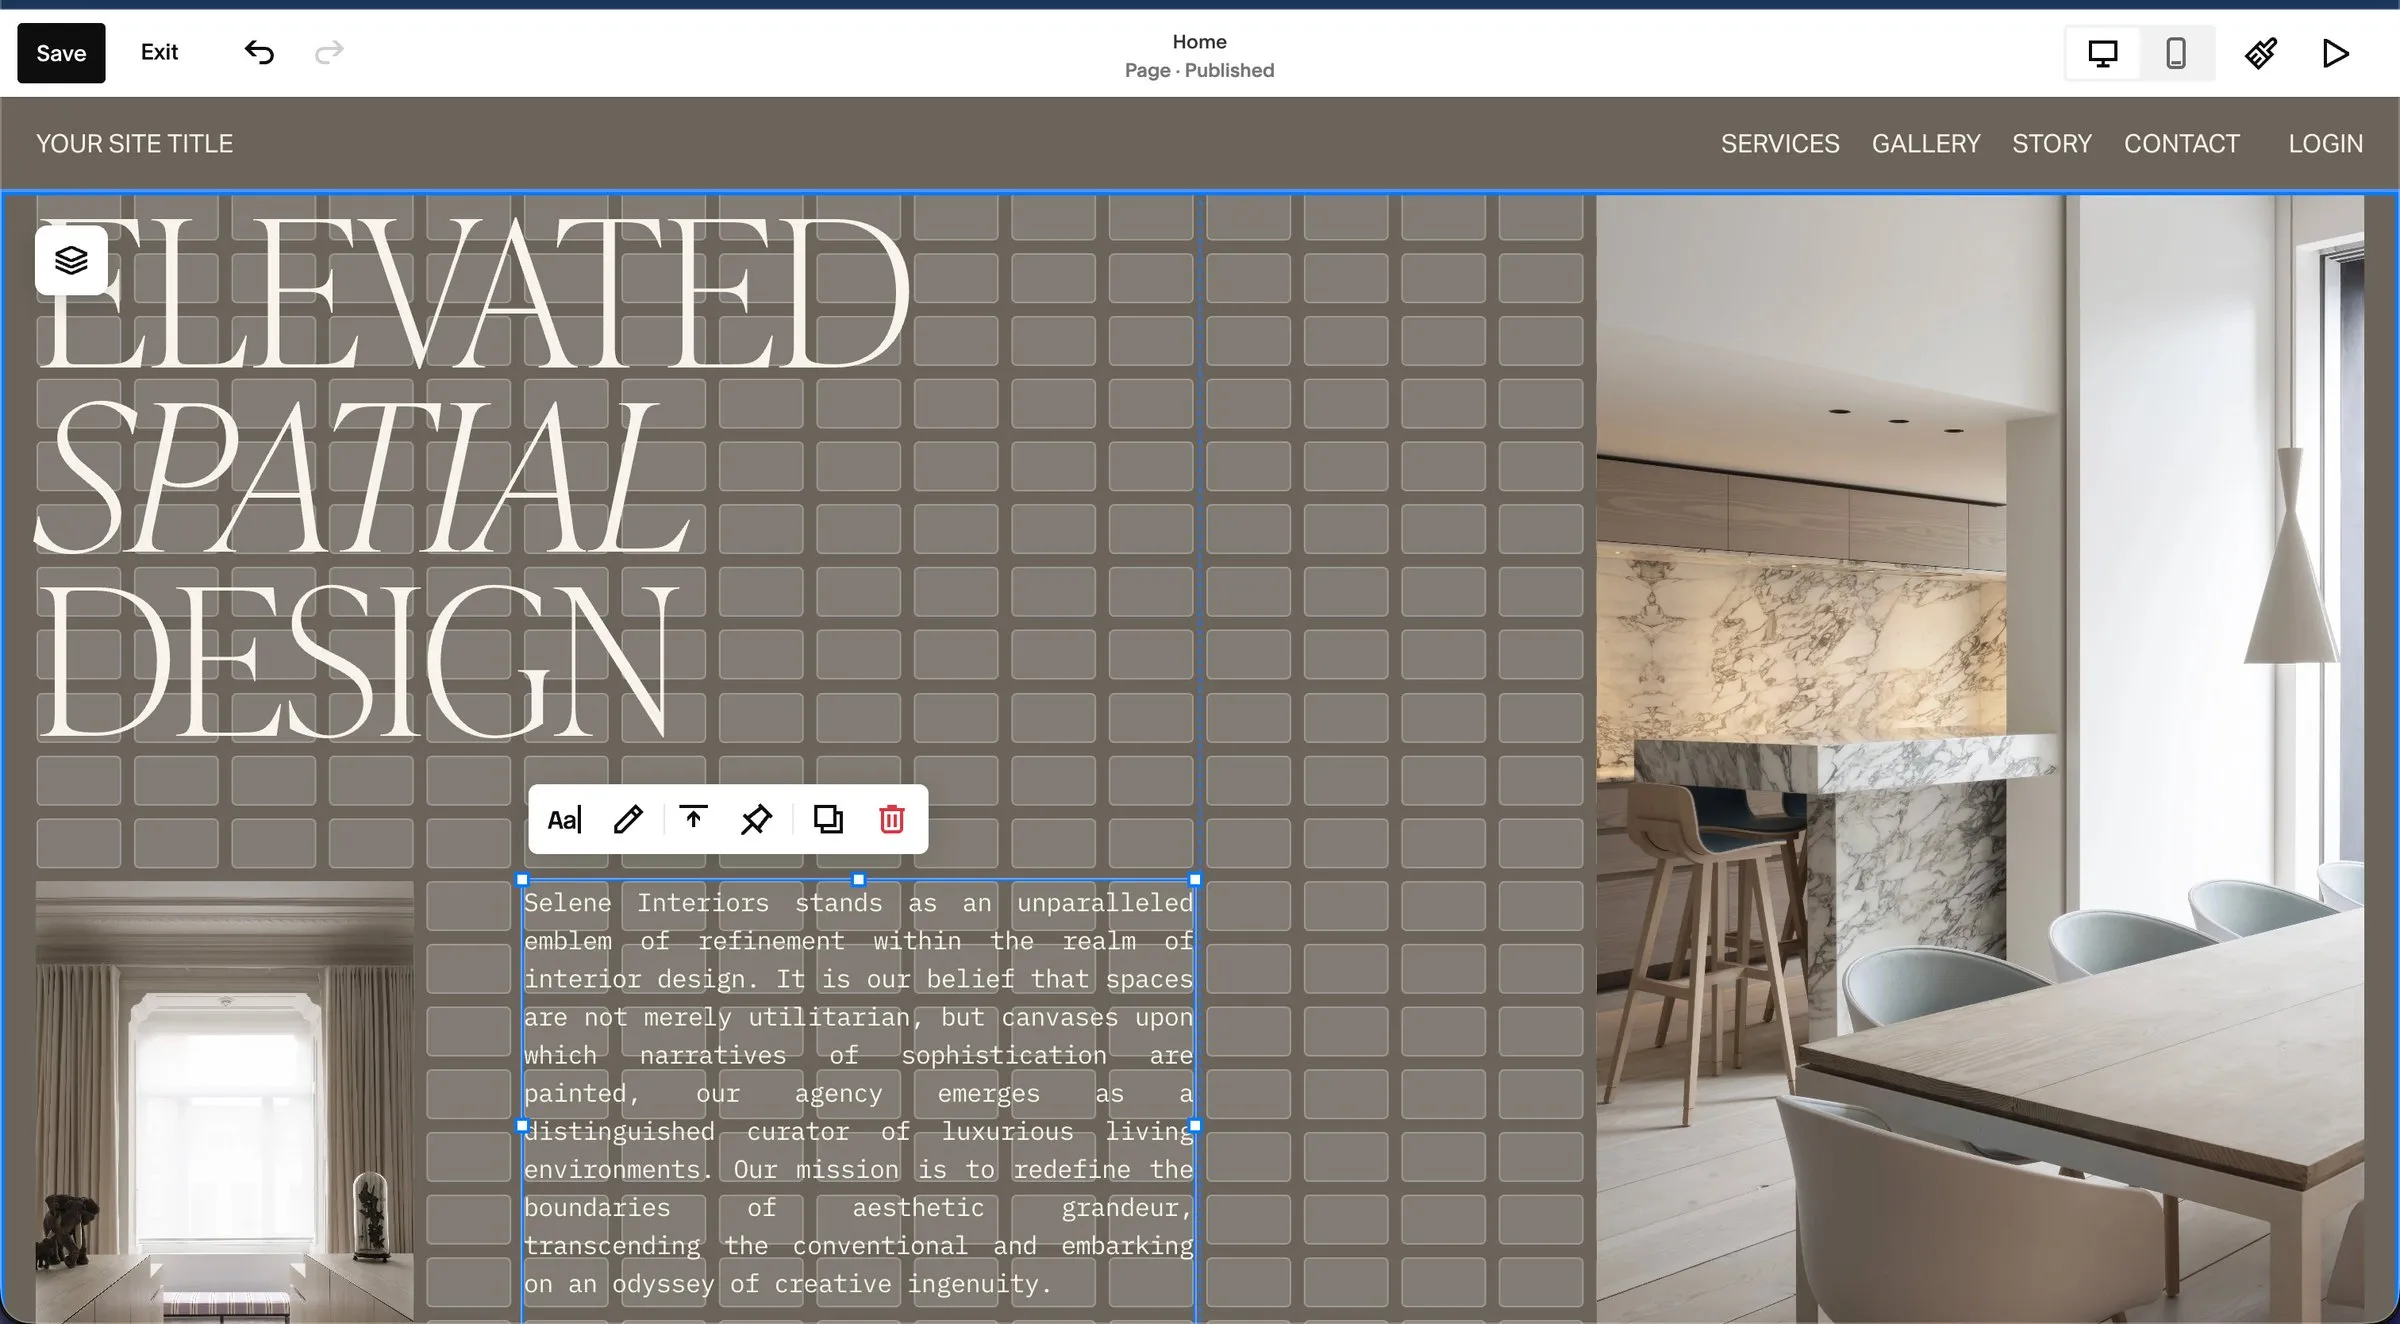Open the site styles paintbrush

pos(2261,53)
